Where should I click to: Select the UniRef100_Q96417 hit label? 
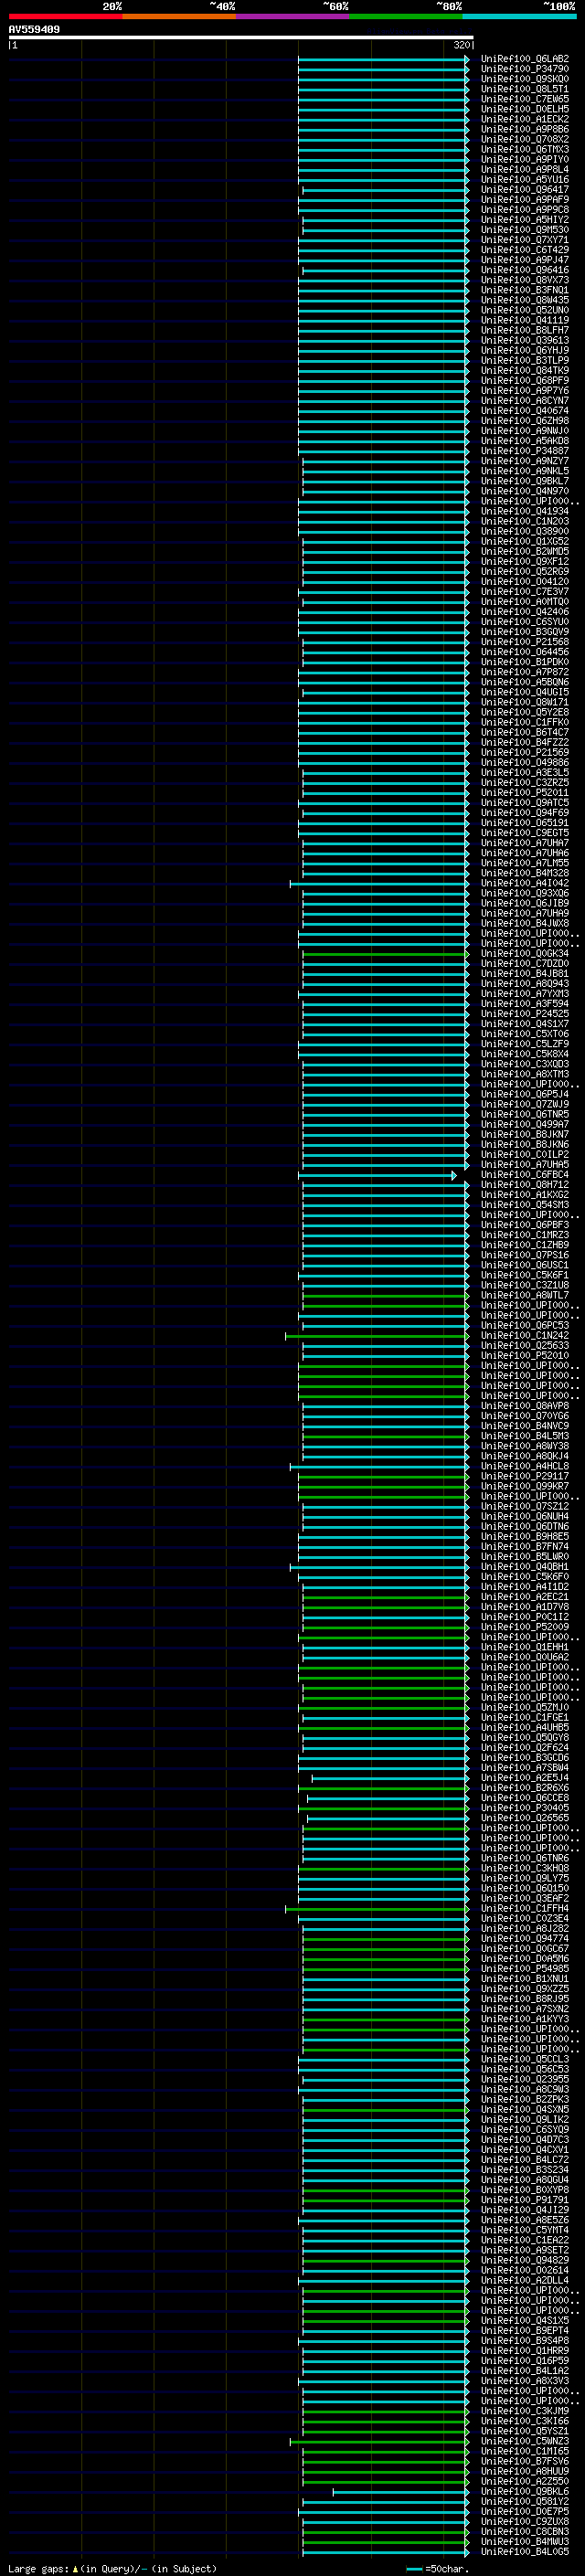pos(525,190)
